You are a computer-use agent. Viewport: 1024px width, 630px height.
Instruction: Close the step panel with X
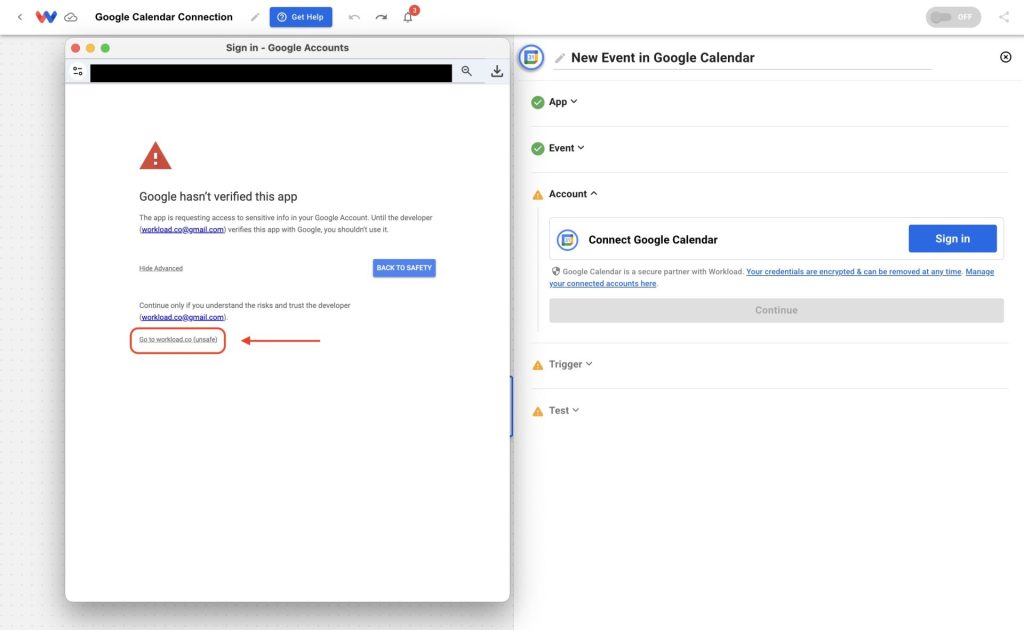[x=1006, y=57]
